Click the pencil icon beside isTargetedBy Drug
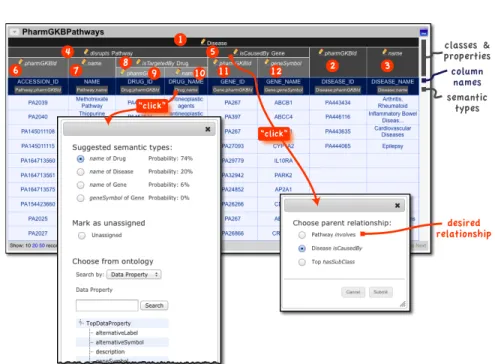 [x=138, y=62]
